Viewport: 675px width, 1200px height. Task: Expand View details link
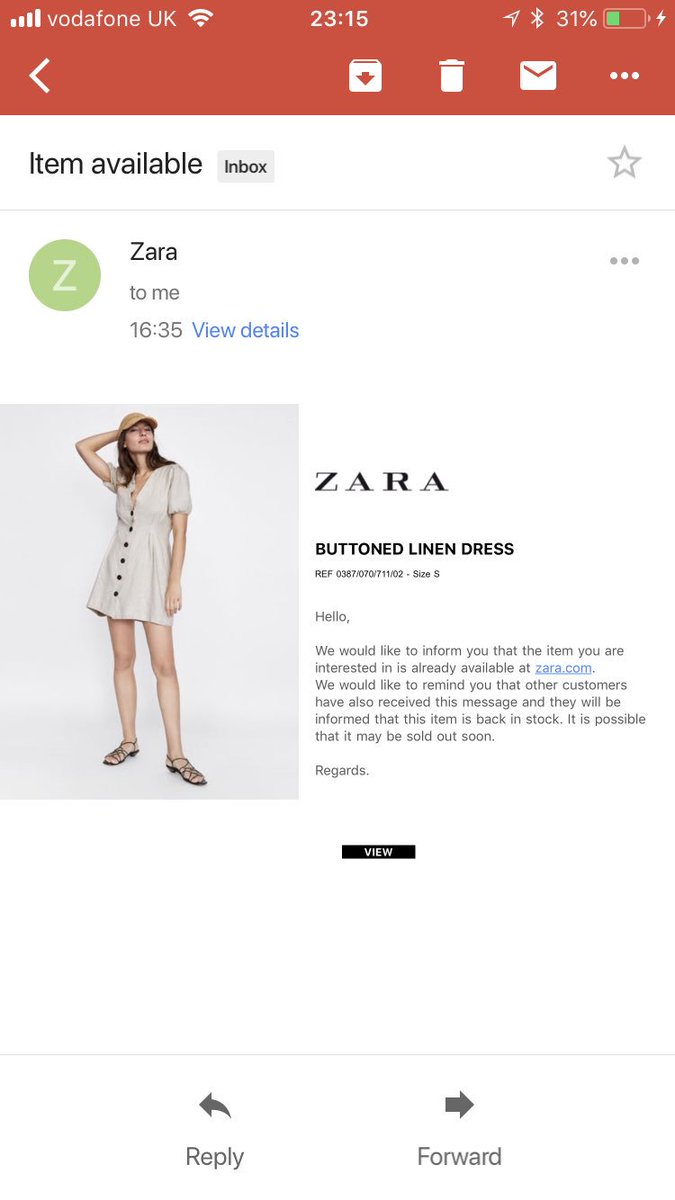(x=245, y=330)
